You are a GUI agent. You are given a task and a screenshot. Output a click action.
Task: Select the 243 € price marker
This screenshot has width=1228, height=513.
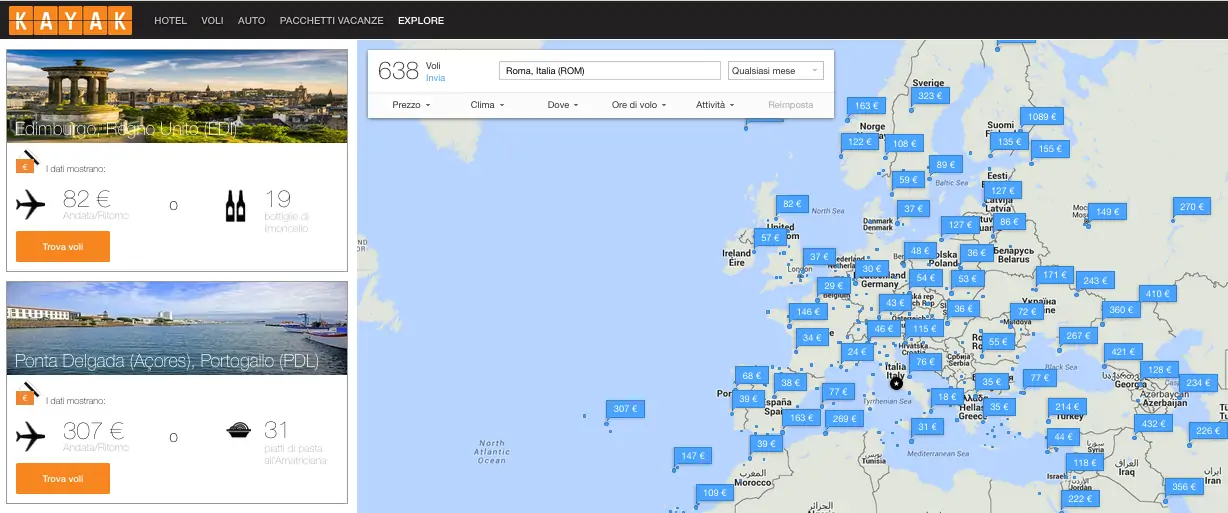[x=1094, y=281]
